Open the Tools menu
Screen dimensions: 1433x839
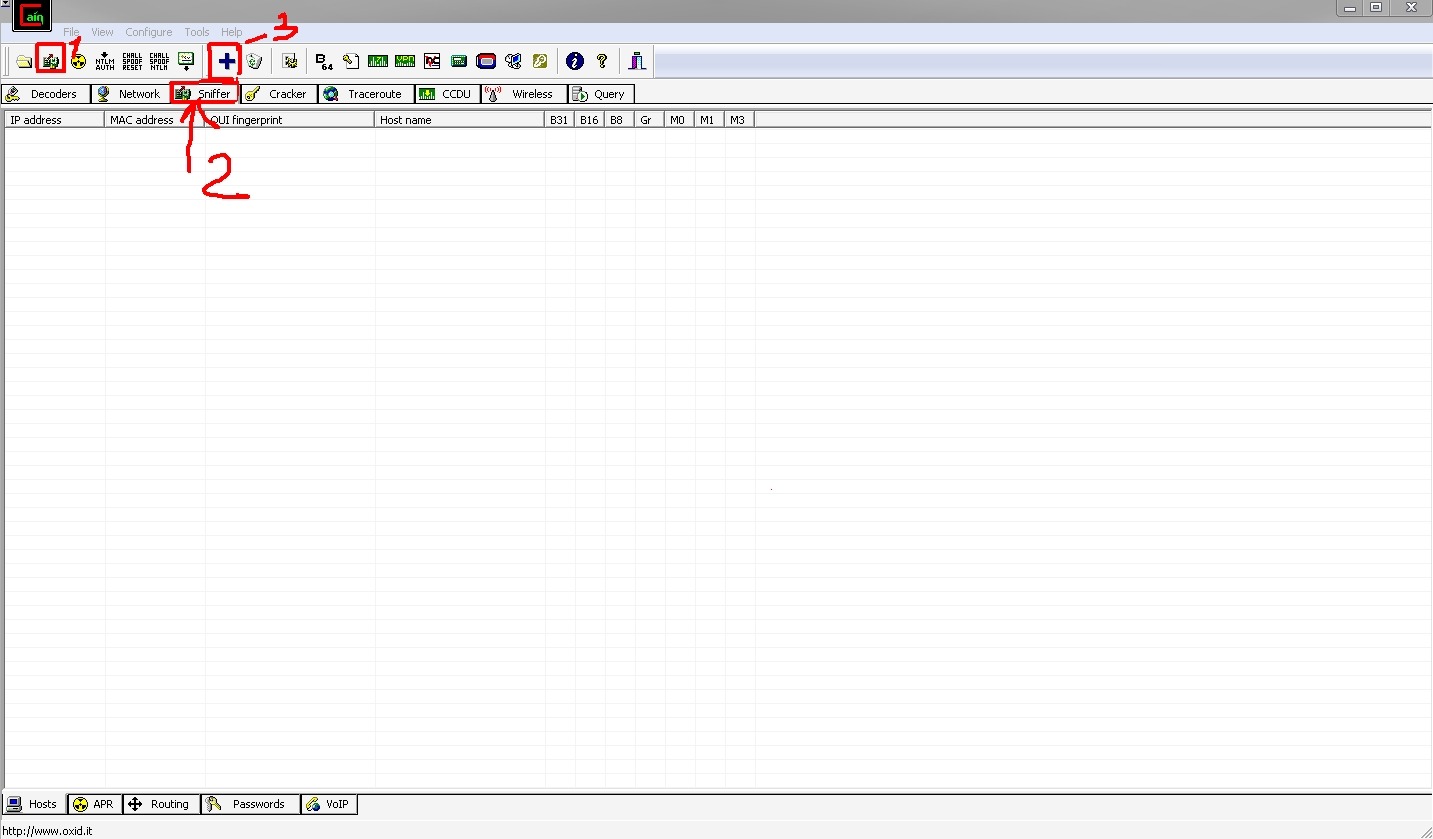pos(197,32)
